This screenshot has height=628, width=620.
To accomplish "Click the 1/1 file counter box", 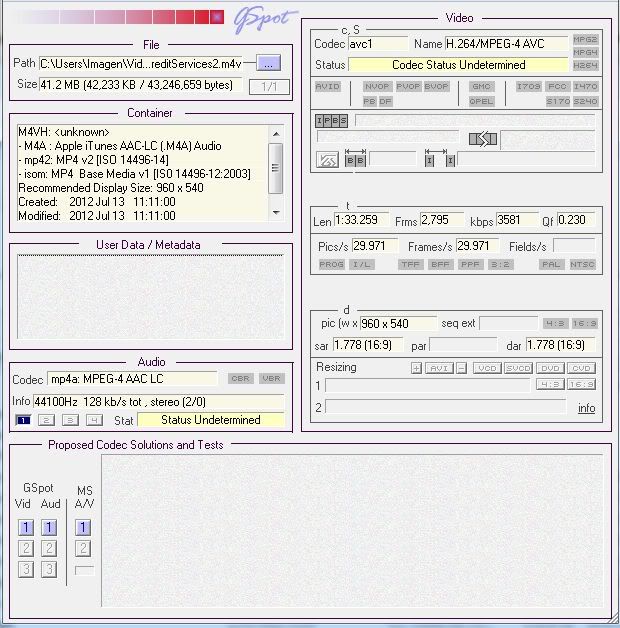I will 269,87.
